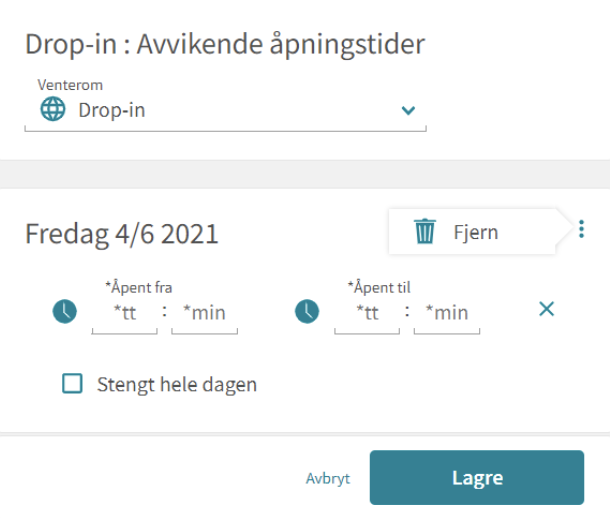
Task: Open the three-dot options menu
Action: click(x=581, y=229)
